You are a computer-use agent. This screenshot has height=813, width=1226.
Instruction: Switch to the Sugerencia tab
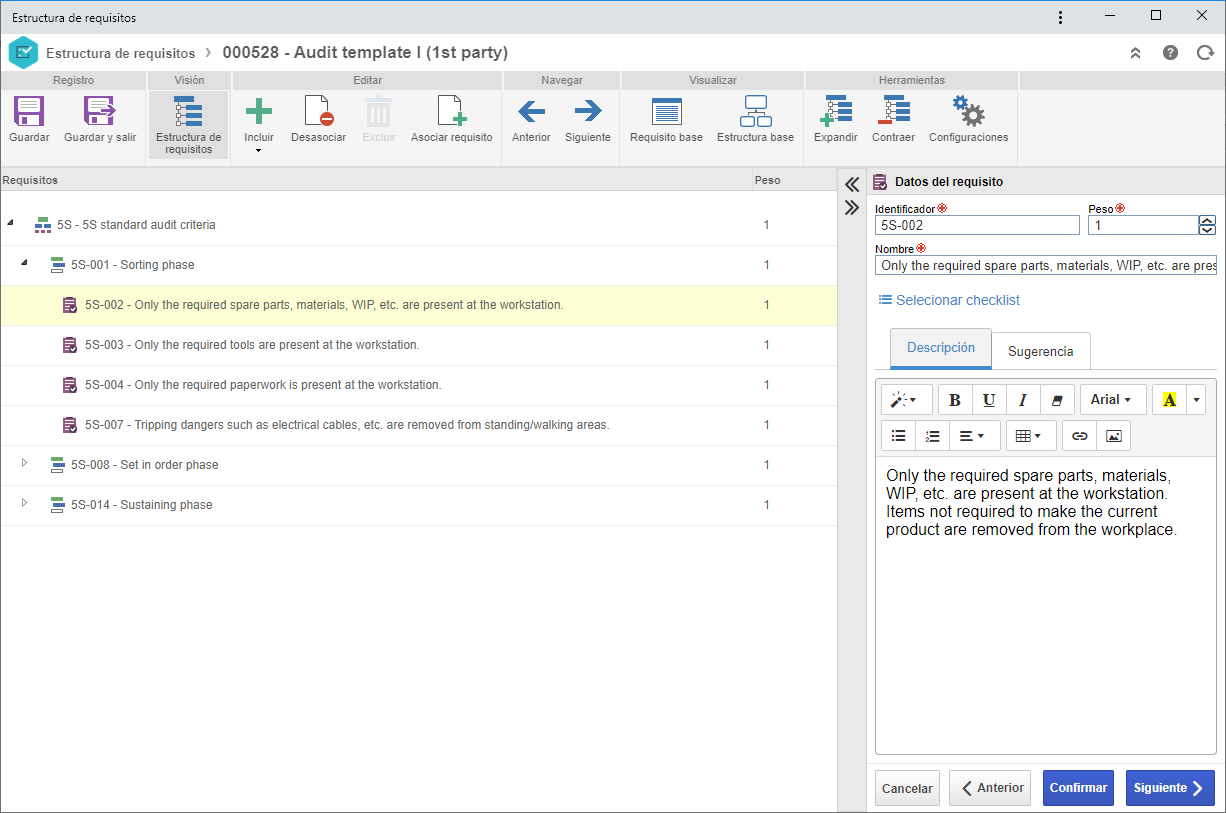(1040, 351)
